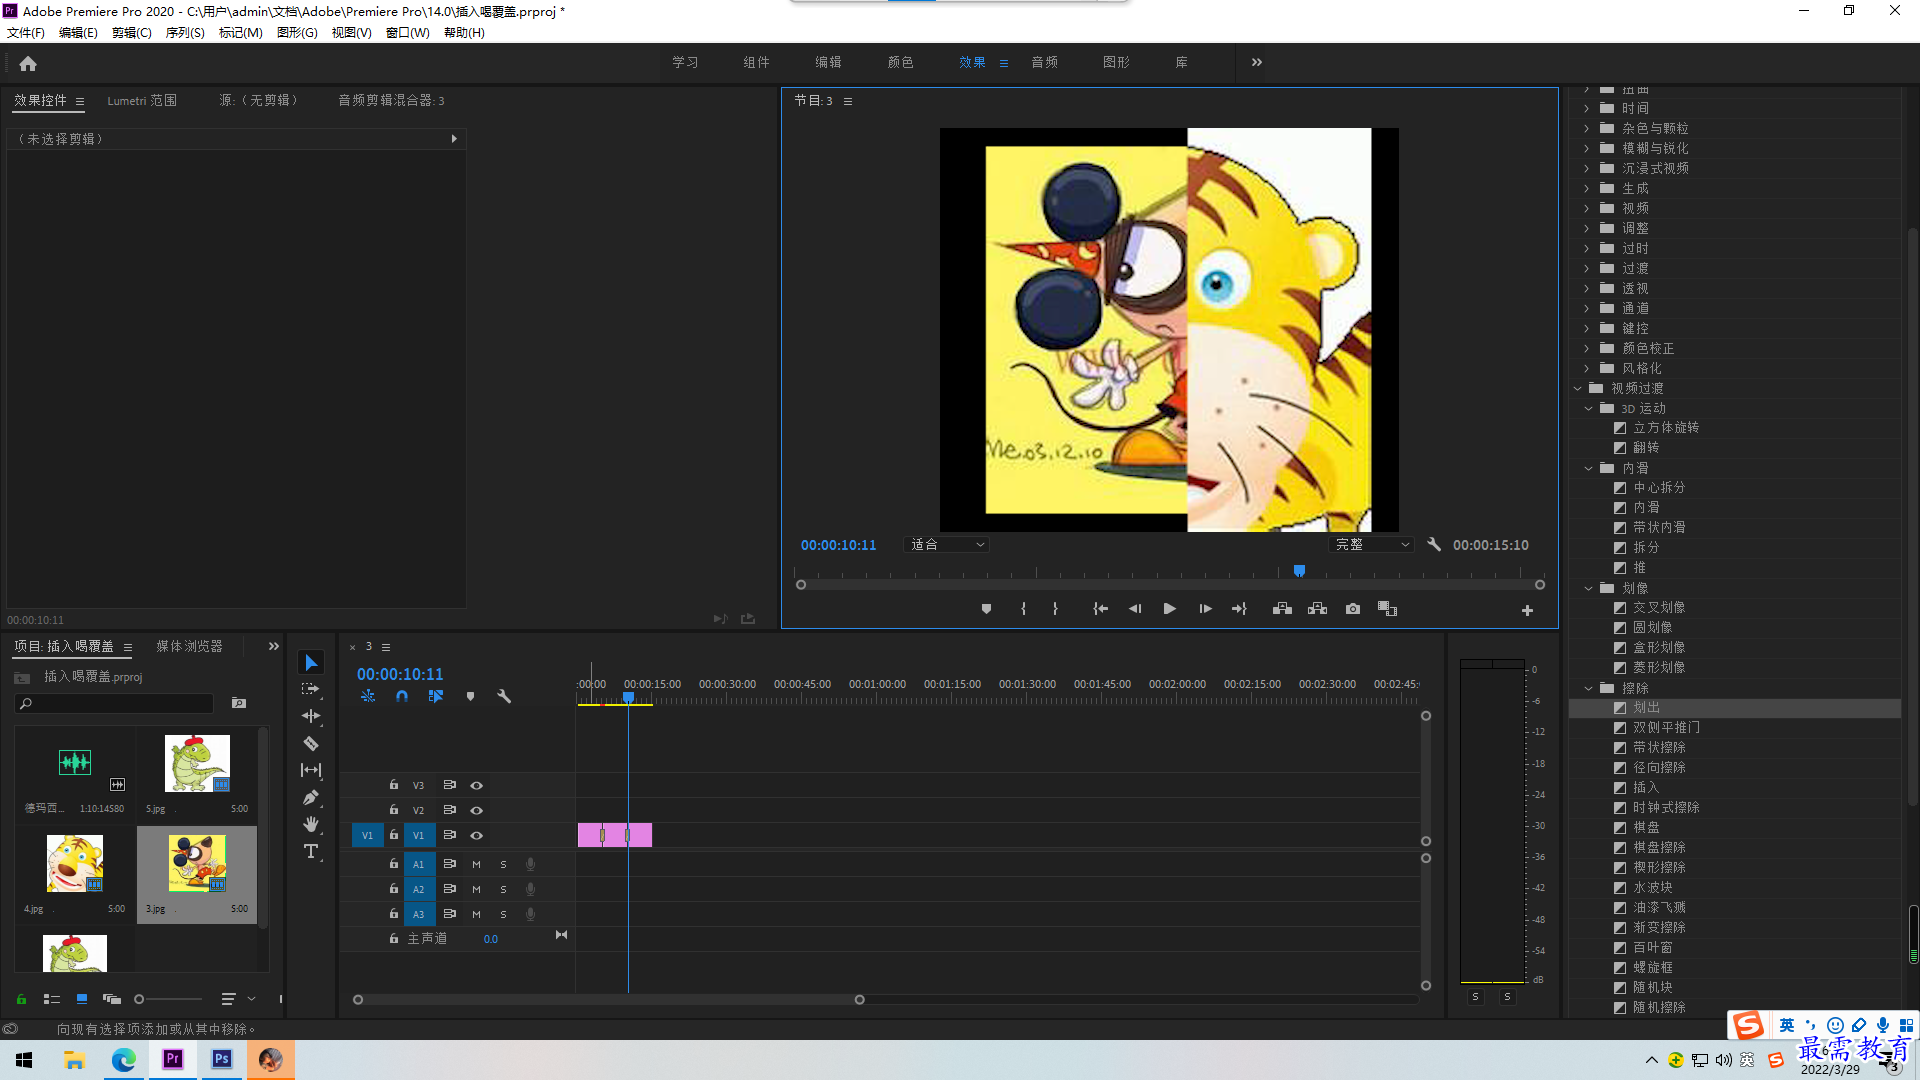Solo audio track A2

(503, 889)
